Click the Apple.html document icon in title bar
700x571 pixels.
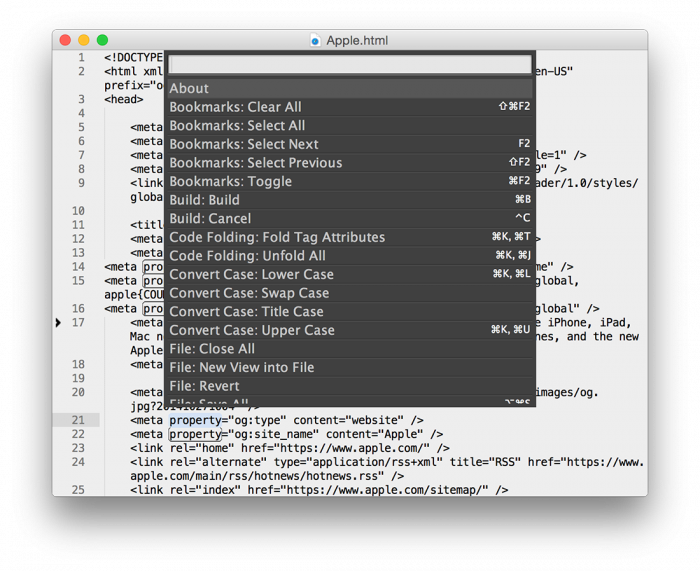pyautogui.click(x=315, y=40)
